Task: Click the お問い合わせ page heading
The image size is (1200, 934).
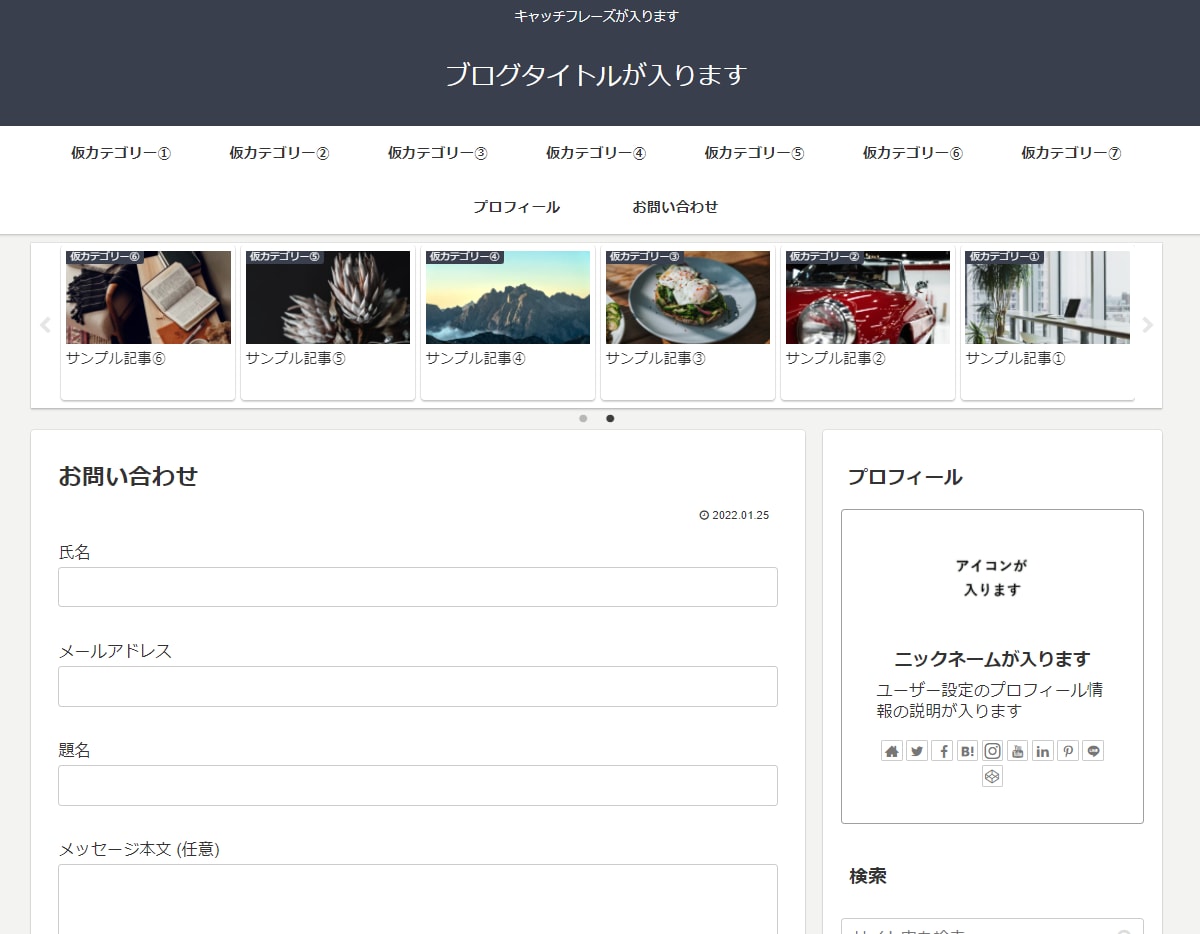Action: pyautogui.click(x=128, y=476)
